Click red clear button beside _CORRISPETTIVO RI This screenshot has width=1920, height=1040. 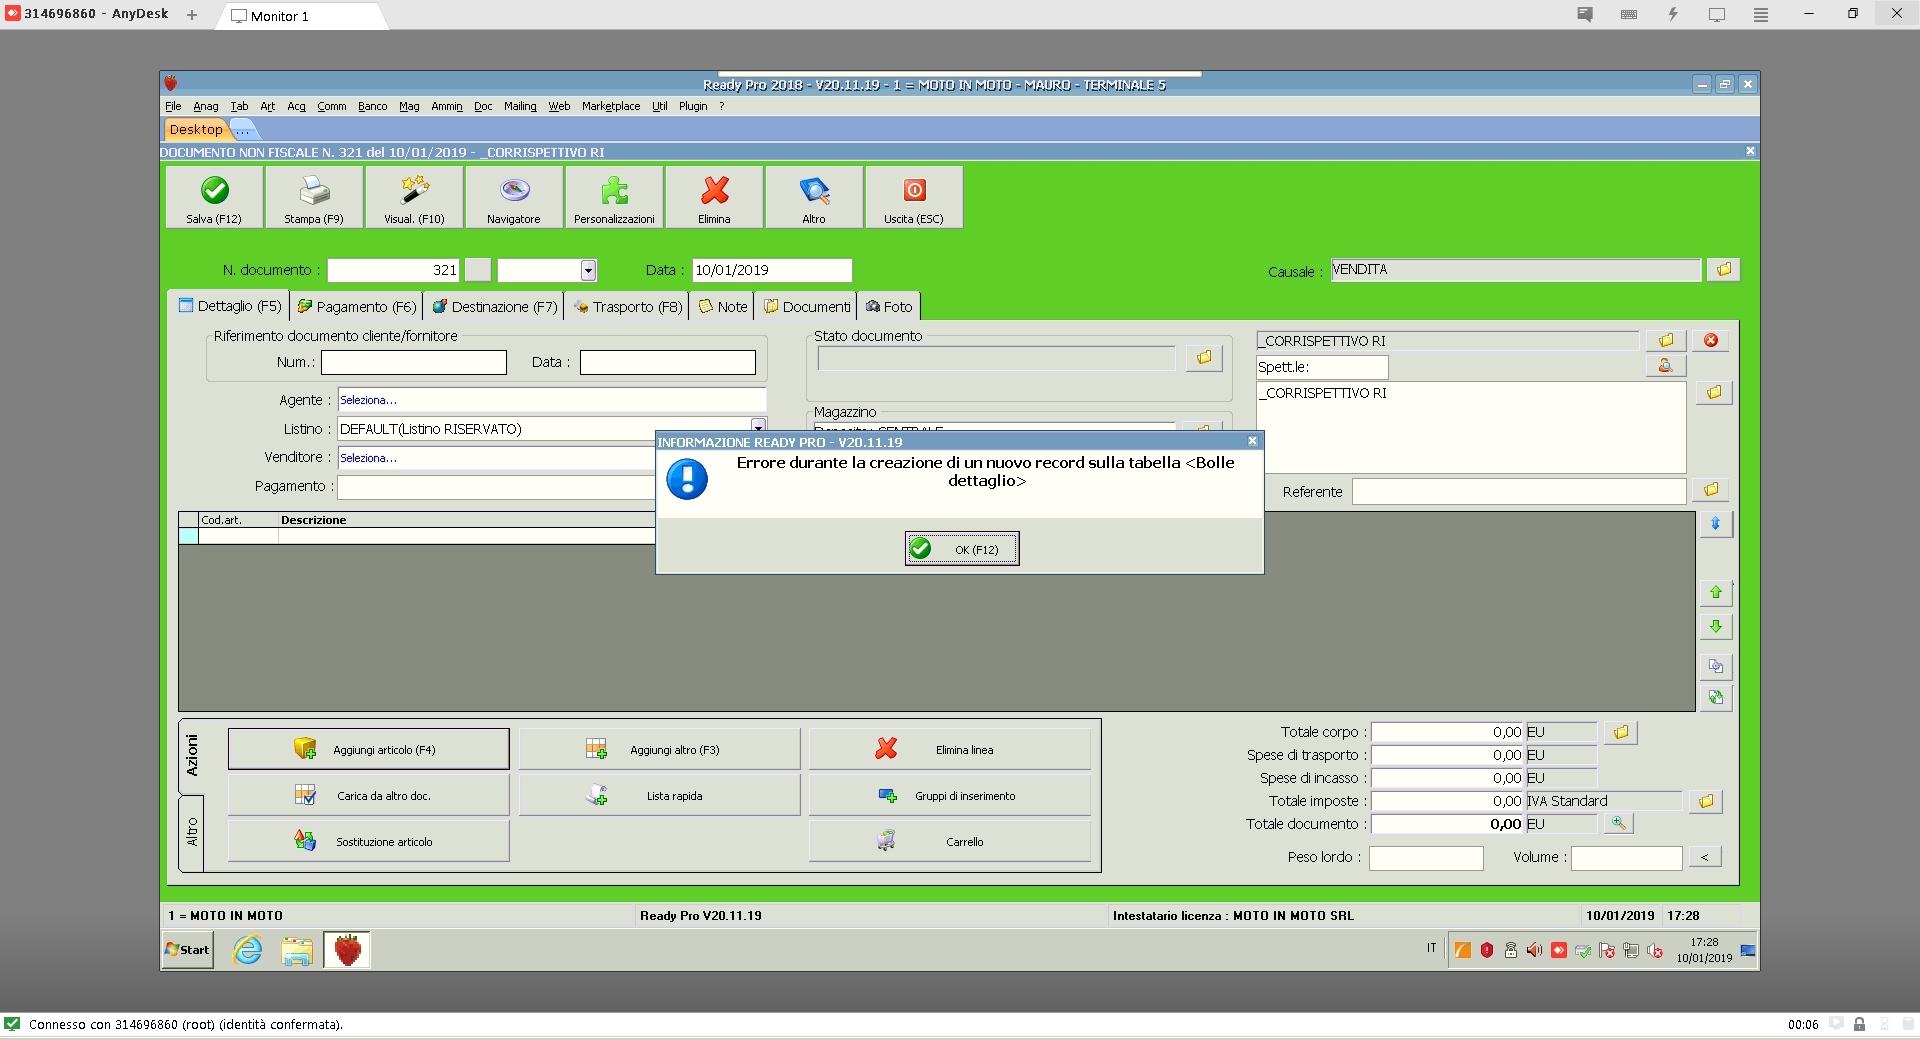1711,341
